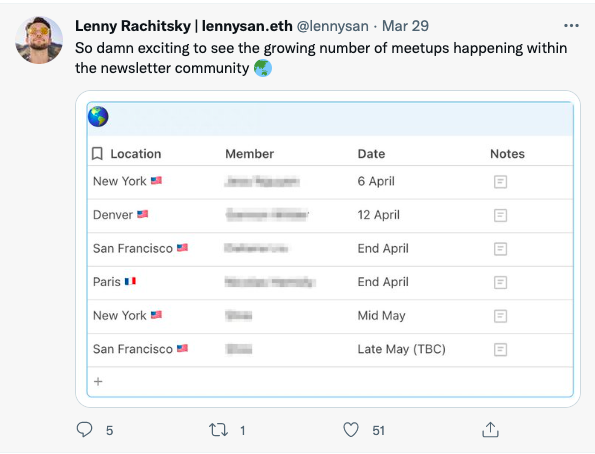The height and width of the screenshot is (454, 595).
Task: Click Lenny Rachitsky's profile avatar
Action: pos(39,40)
